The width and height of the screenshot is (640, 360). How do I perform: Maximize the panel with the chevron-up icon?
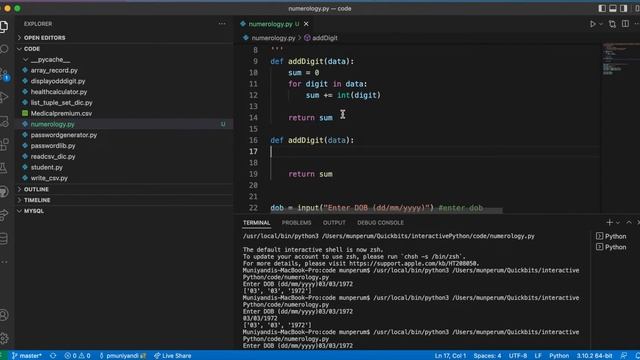pyautogui.click(x=629, y=222)
